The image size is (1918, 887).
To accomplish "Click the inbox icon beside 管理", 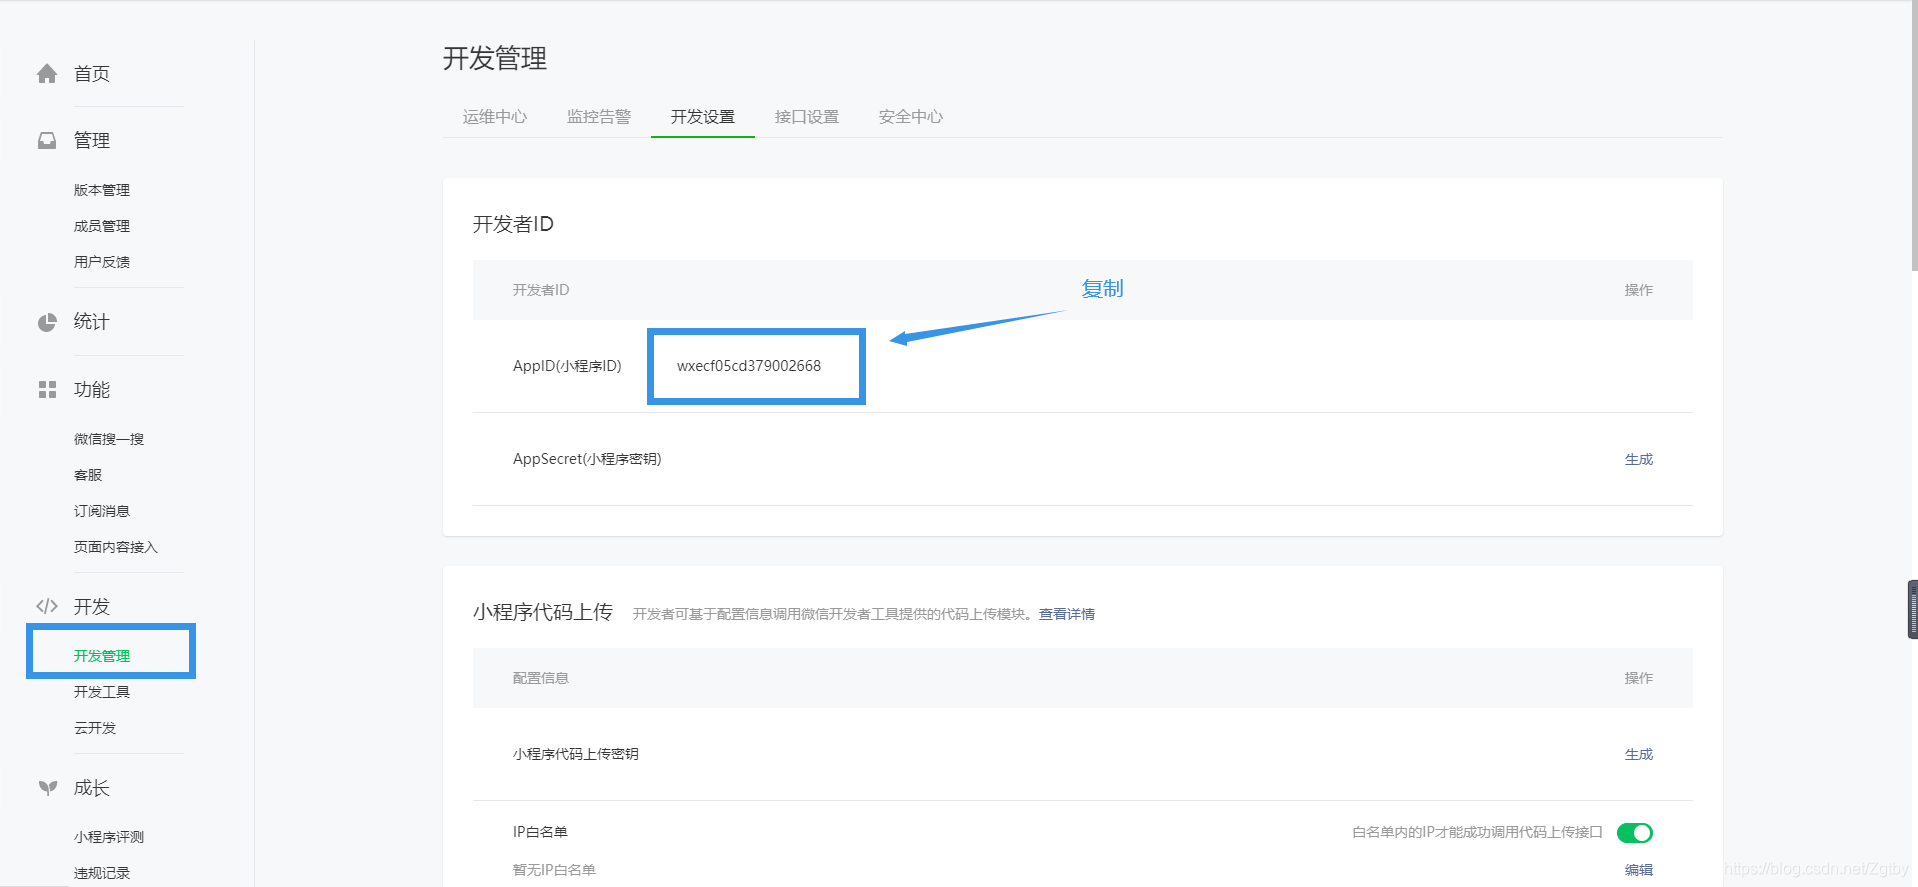I will tap(47, 141).
